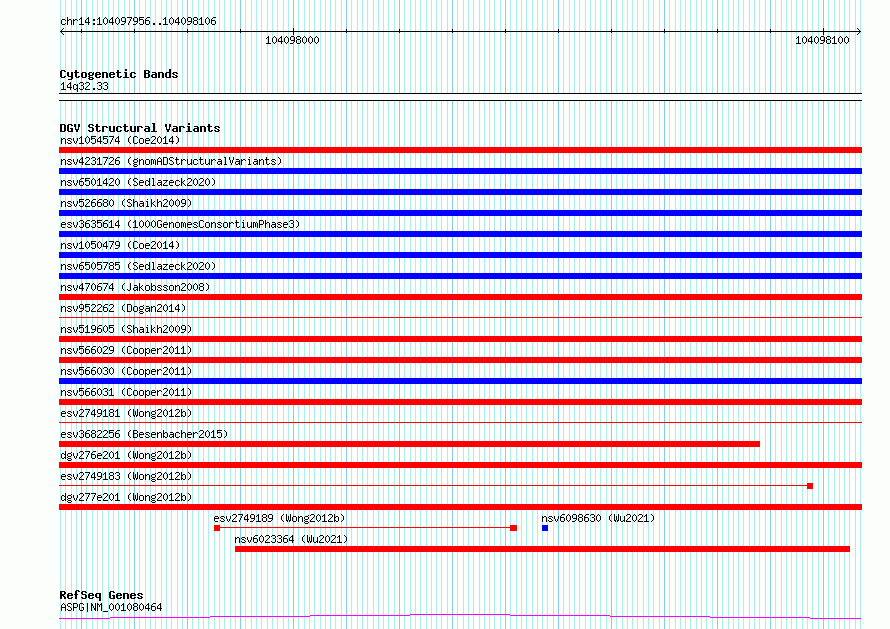Open esv2749181 (Wong2012b) label

click(126, 413)
